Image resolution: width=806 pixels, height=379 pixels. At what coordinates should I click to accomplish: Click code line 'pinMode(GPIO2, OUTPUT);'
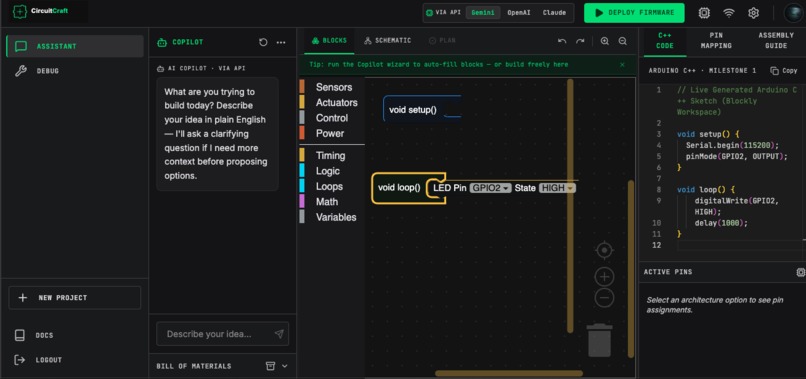coord(736,156)
